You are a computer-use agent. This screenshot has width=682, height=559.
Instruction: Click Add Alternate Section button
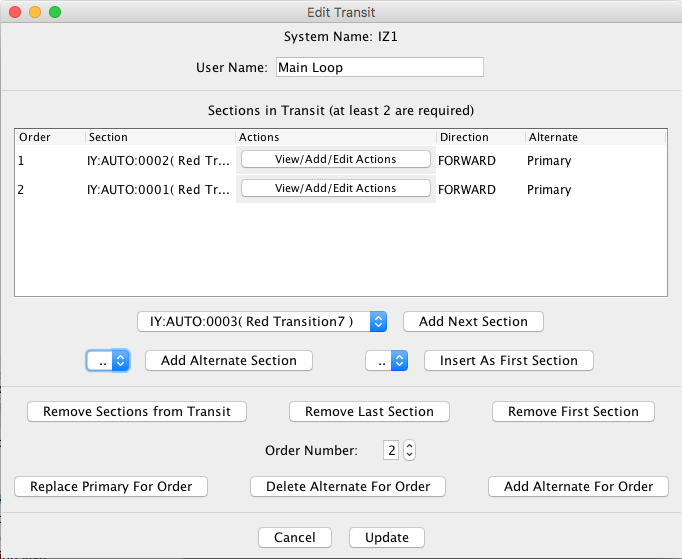tap(229, 360)
